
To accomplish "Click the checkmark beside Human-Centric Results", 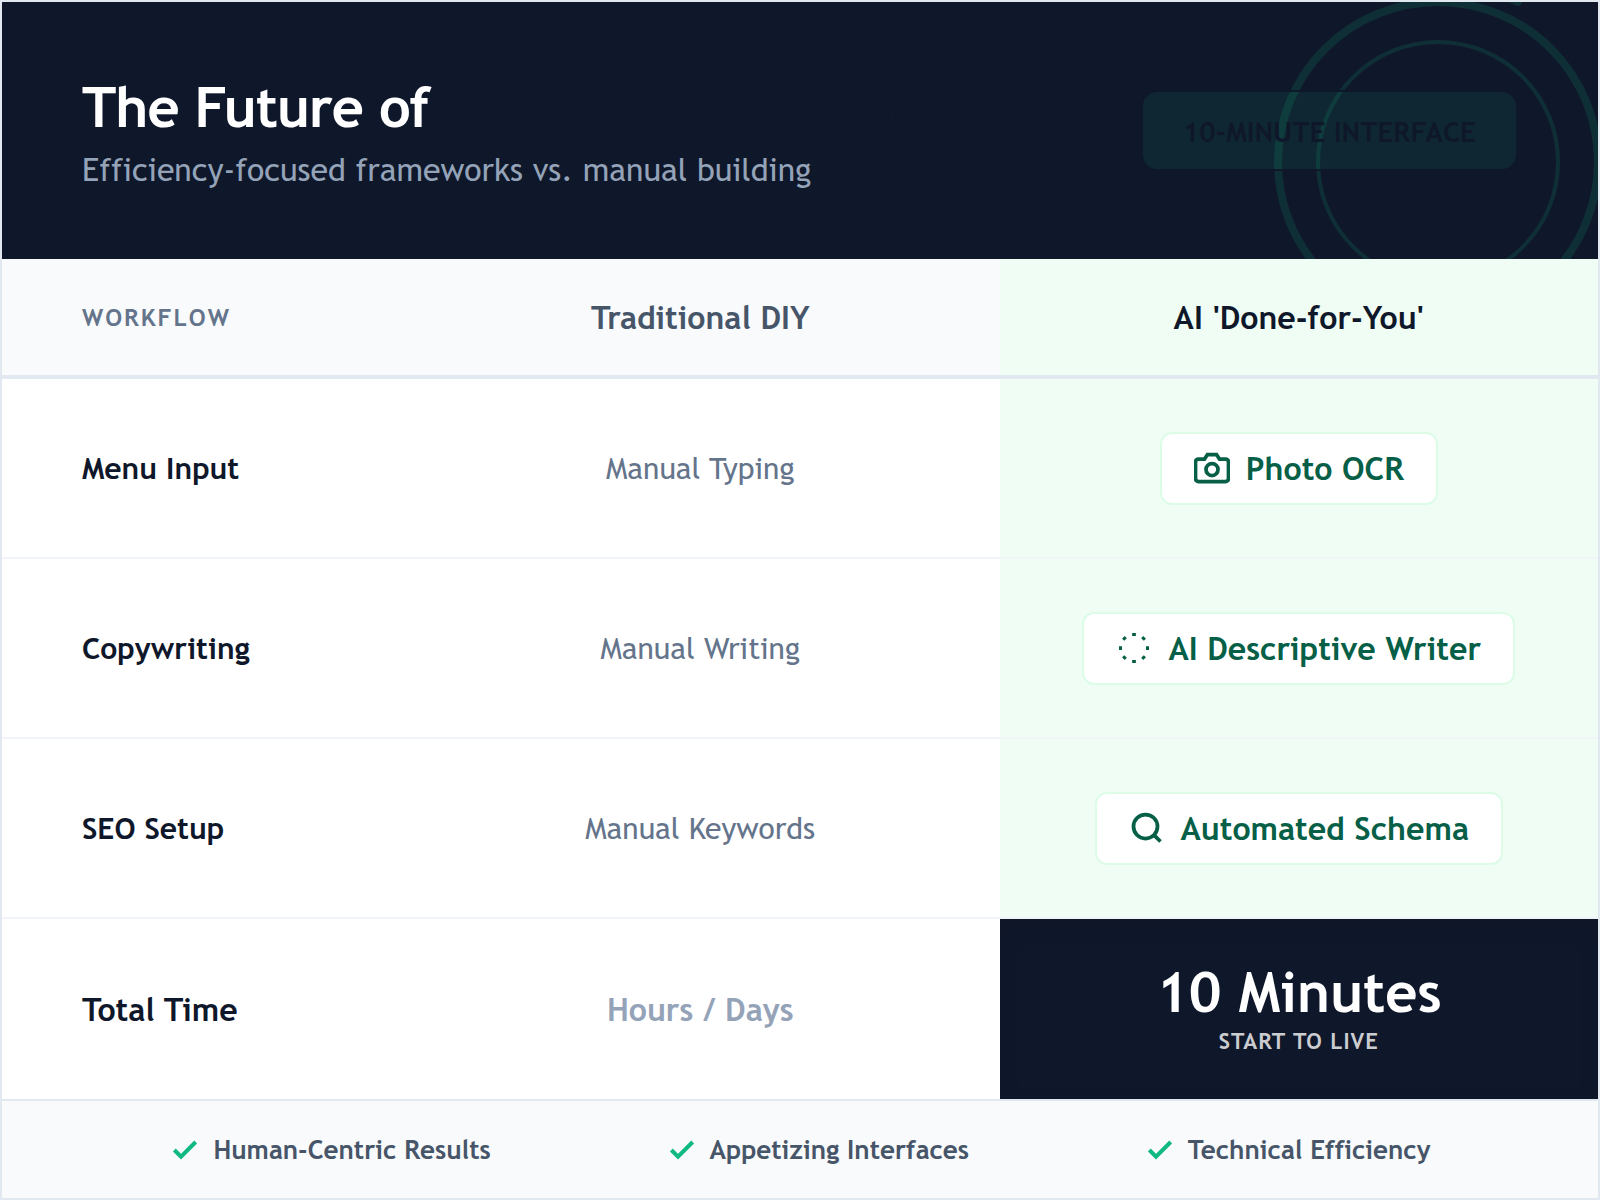I will [184, 1150].
